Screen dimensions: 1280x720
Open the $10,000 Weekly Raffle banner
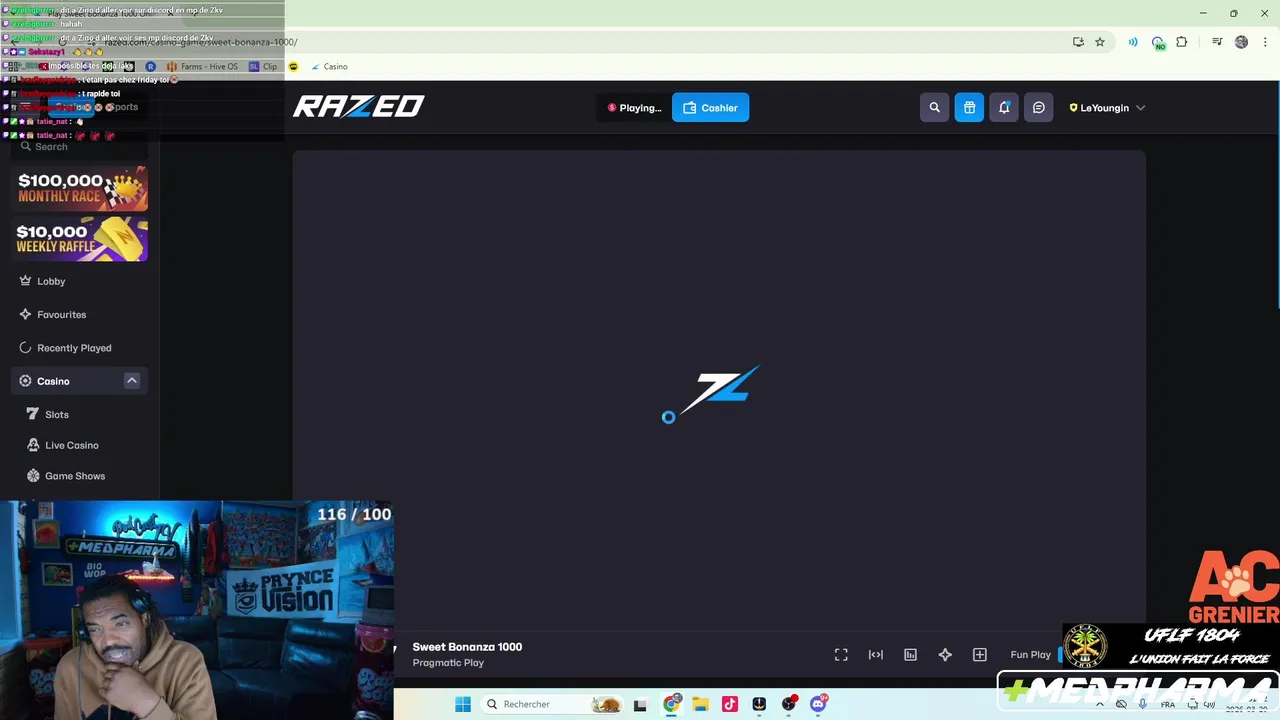point(82,239)
